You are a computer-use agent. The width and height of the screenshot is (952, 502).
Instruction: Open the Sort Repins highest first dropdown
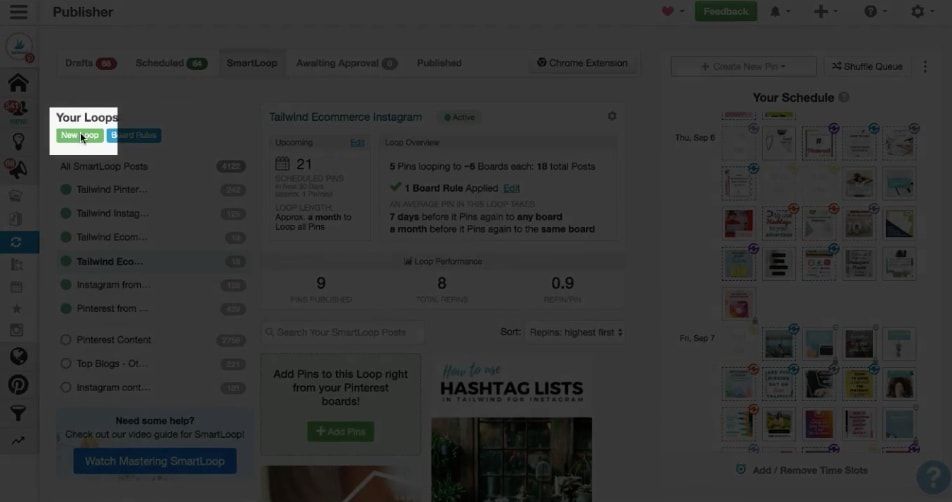[575, 332]
